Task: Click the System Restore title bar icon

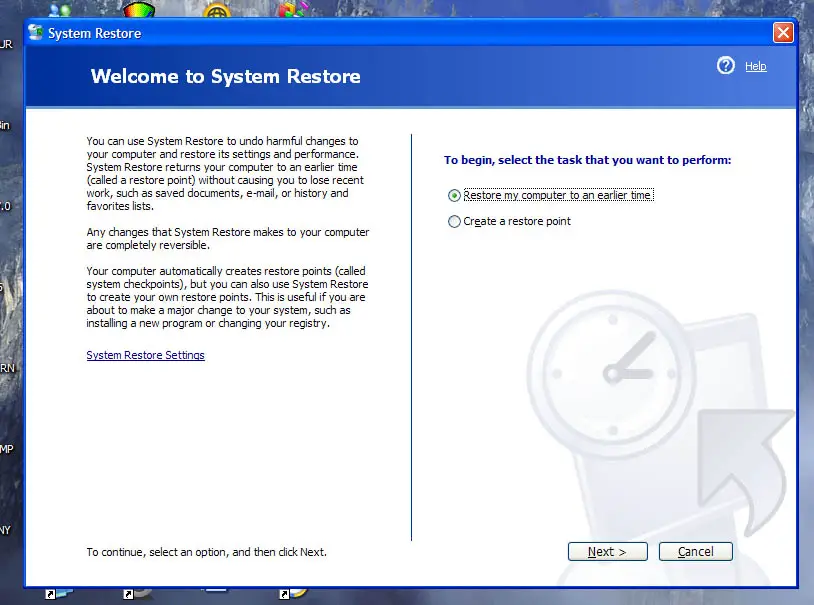Action: click(35, 32)
